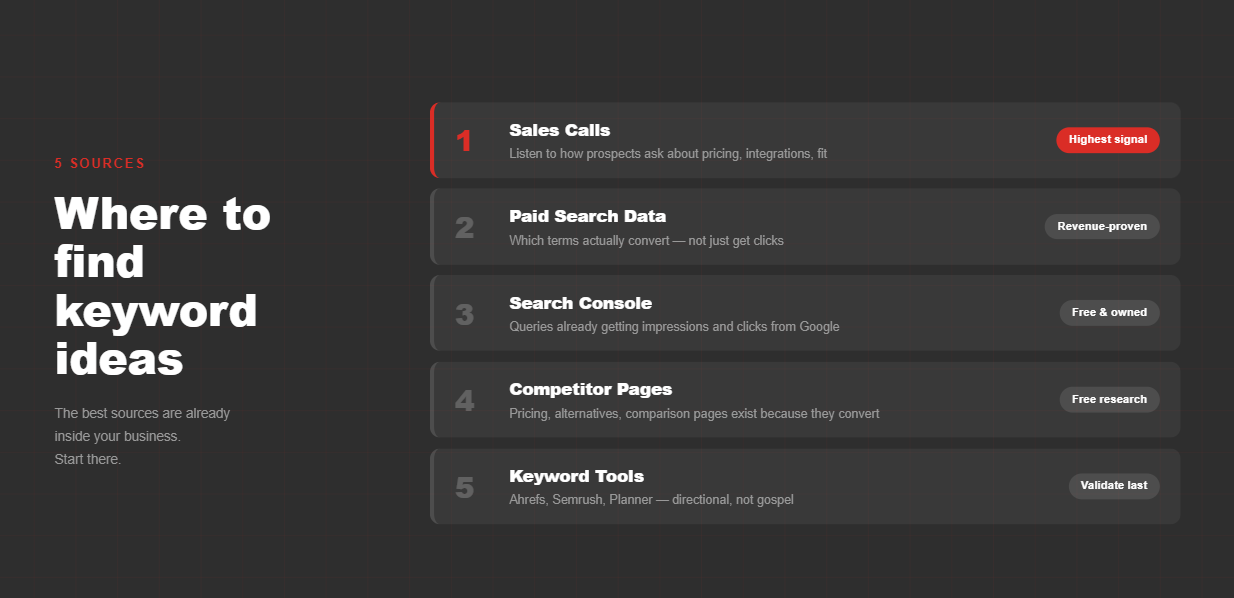Click the 5 SOURCES label
Image resolution: width=1234 pixels, height=598 pixels.
tap(100, 163)
